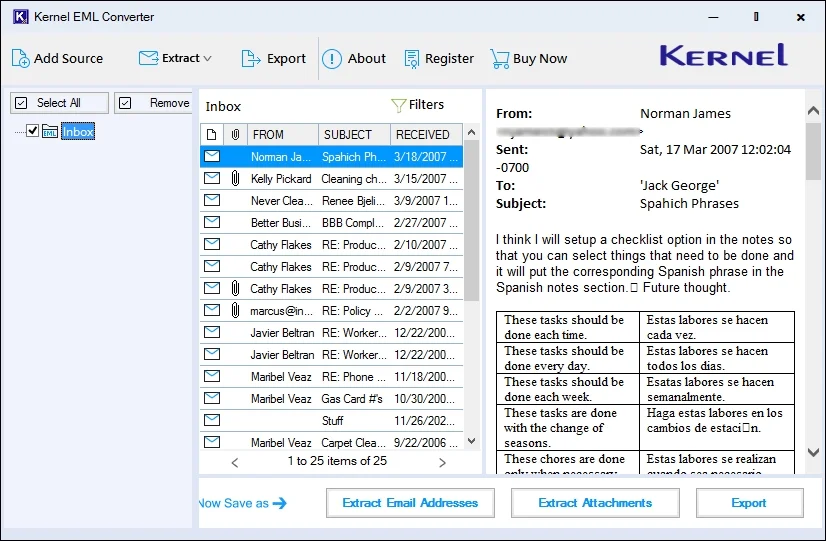Click envelope icon of Never Clea... email

[212, 200]
